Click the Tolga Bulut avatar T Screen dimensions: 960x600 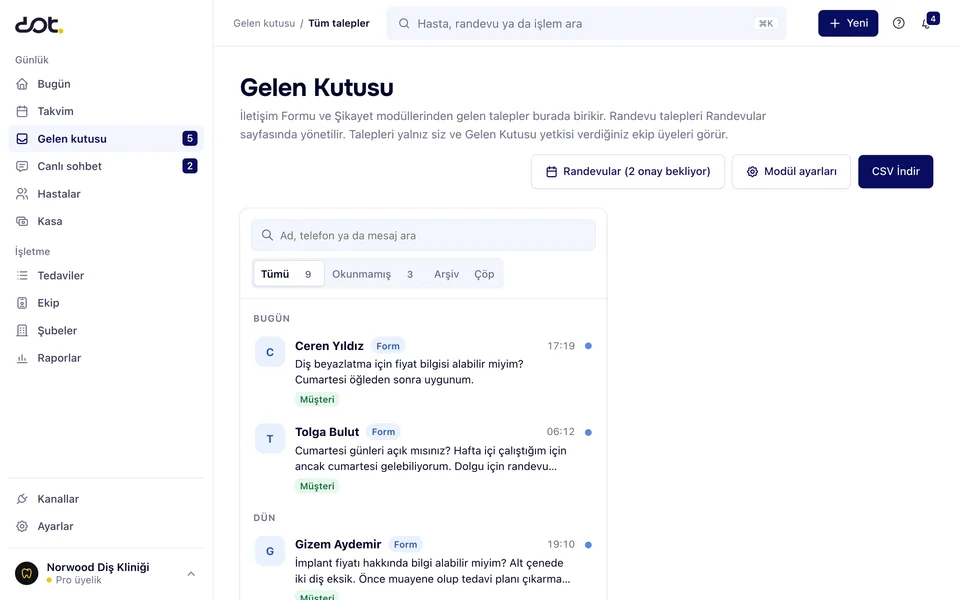pos(270,439)
